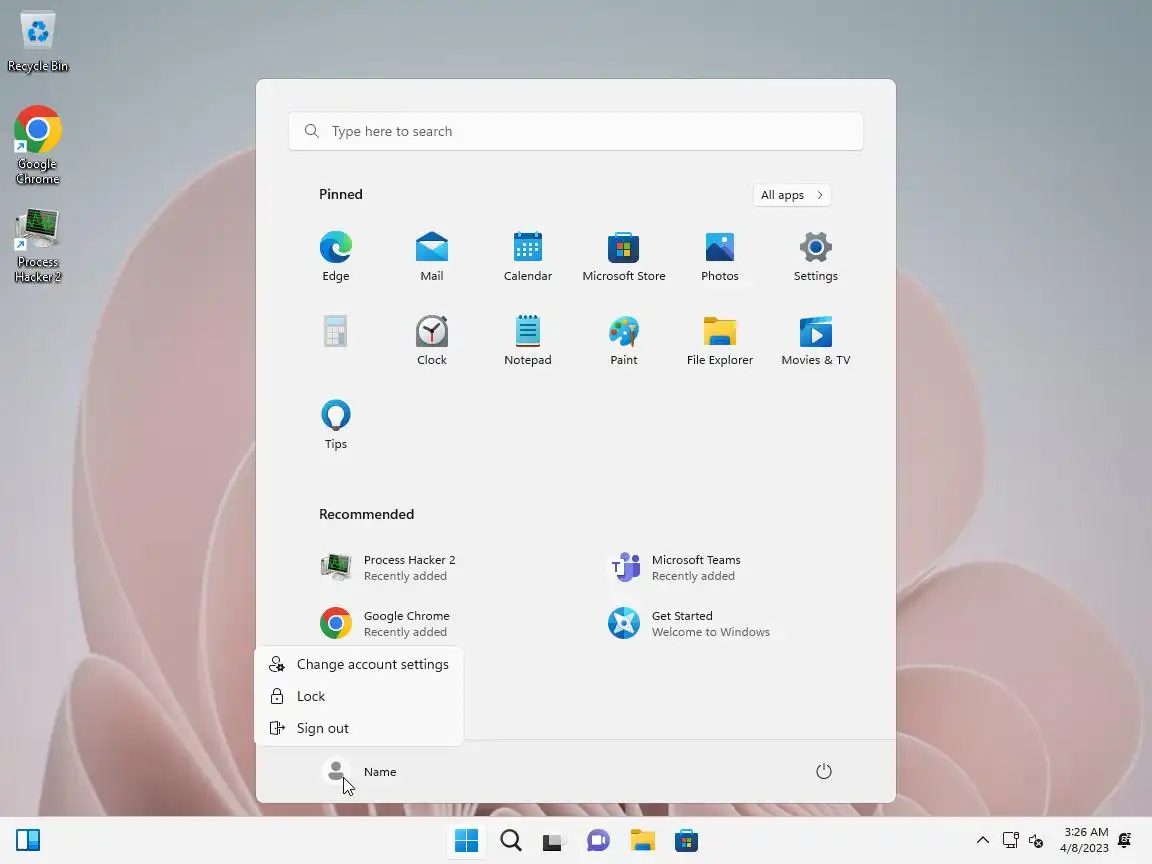Viewport: 1152px width, 864px height.
Task: Click the unlabeled Calculator icon
Action: click(x=336, y=331)
